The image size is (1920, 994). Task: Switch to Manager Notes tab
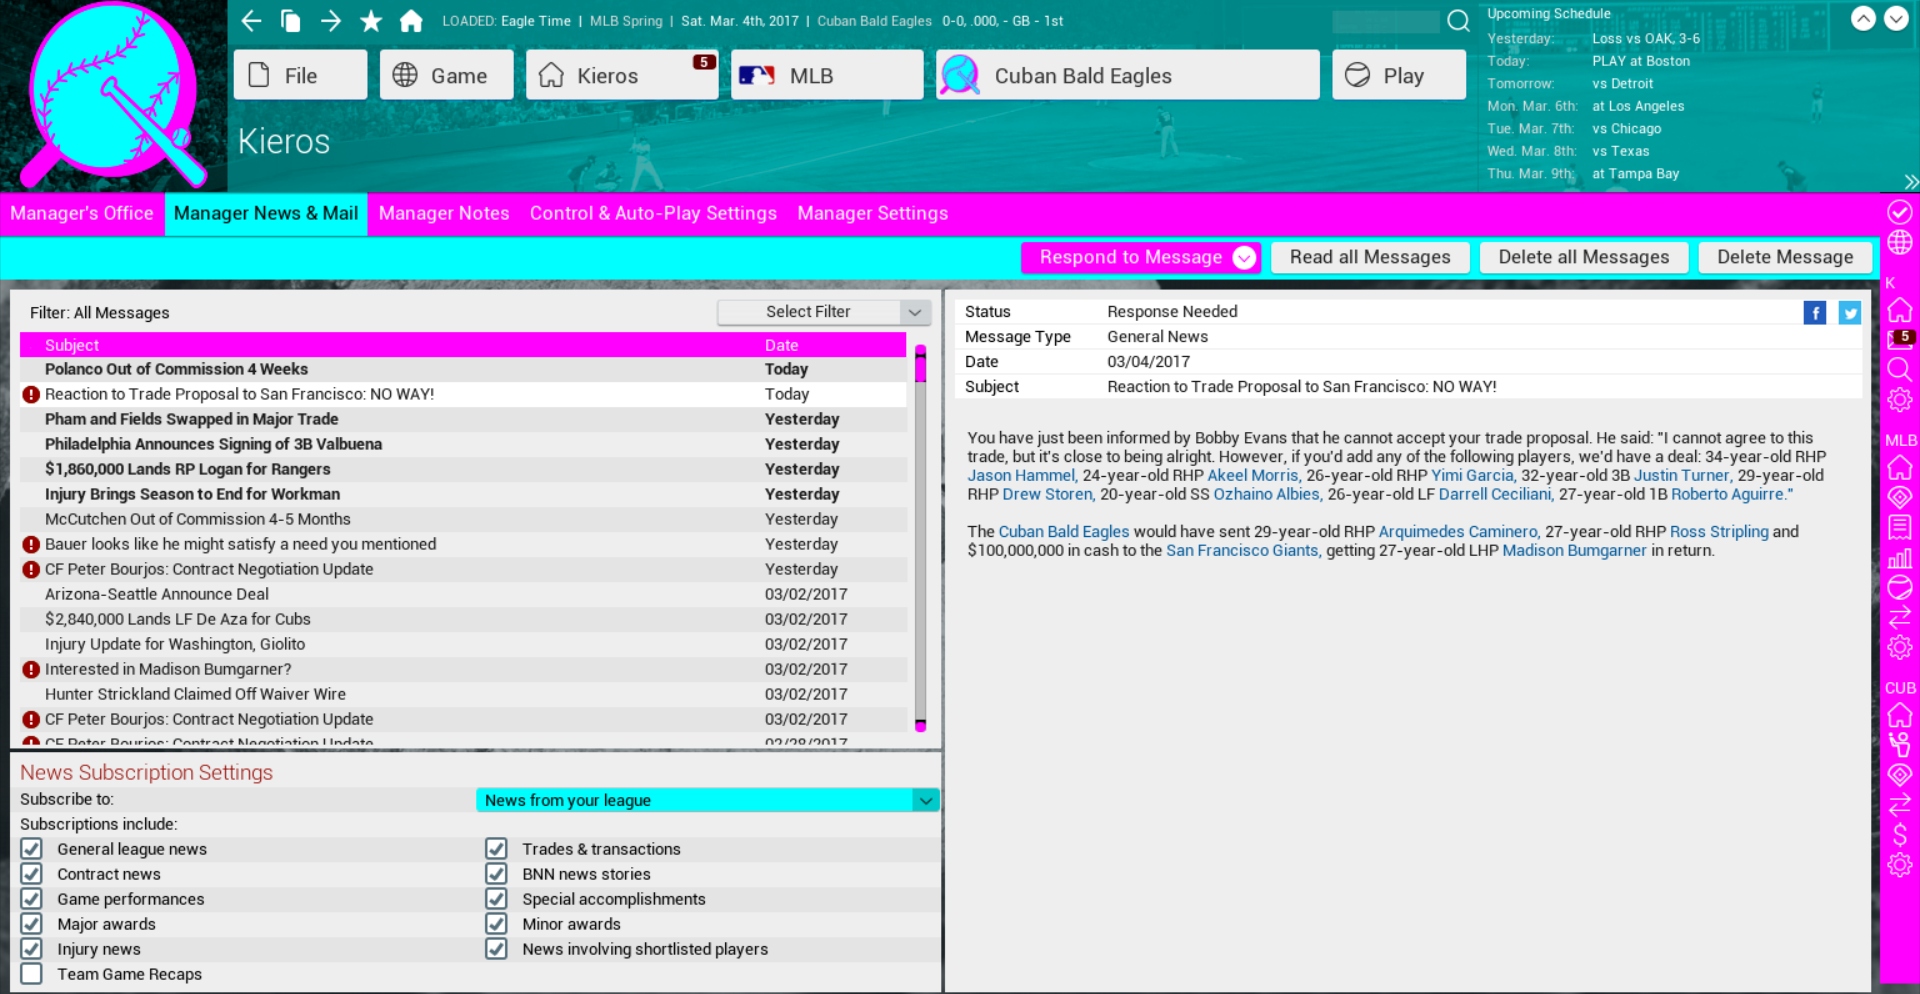click(x=444, y=213)
